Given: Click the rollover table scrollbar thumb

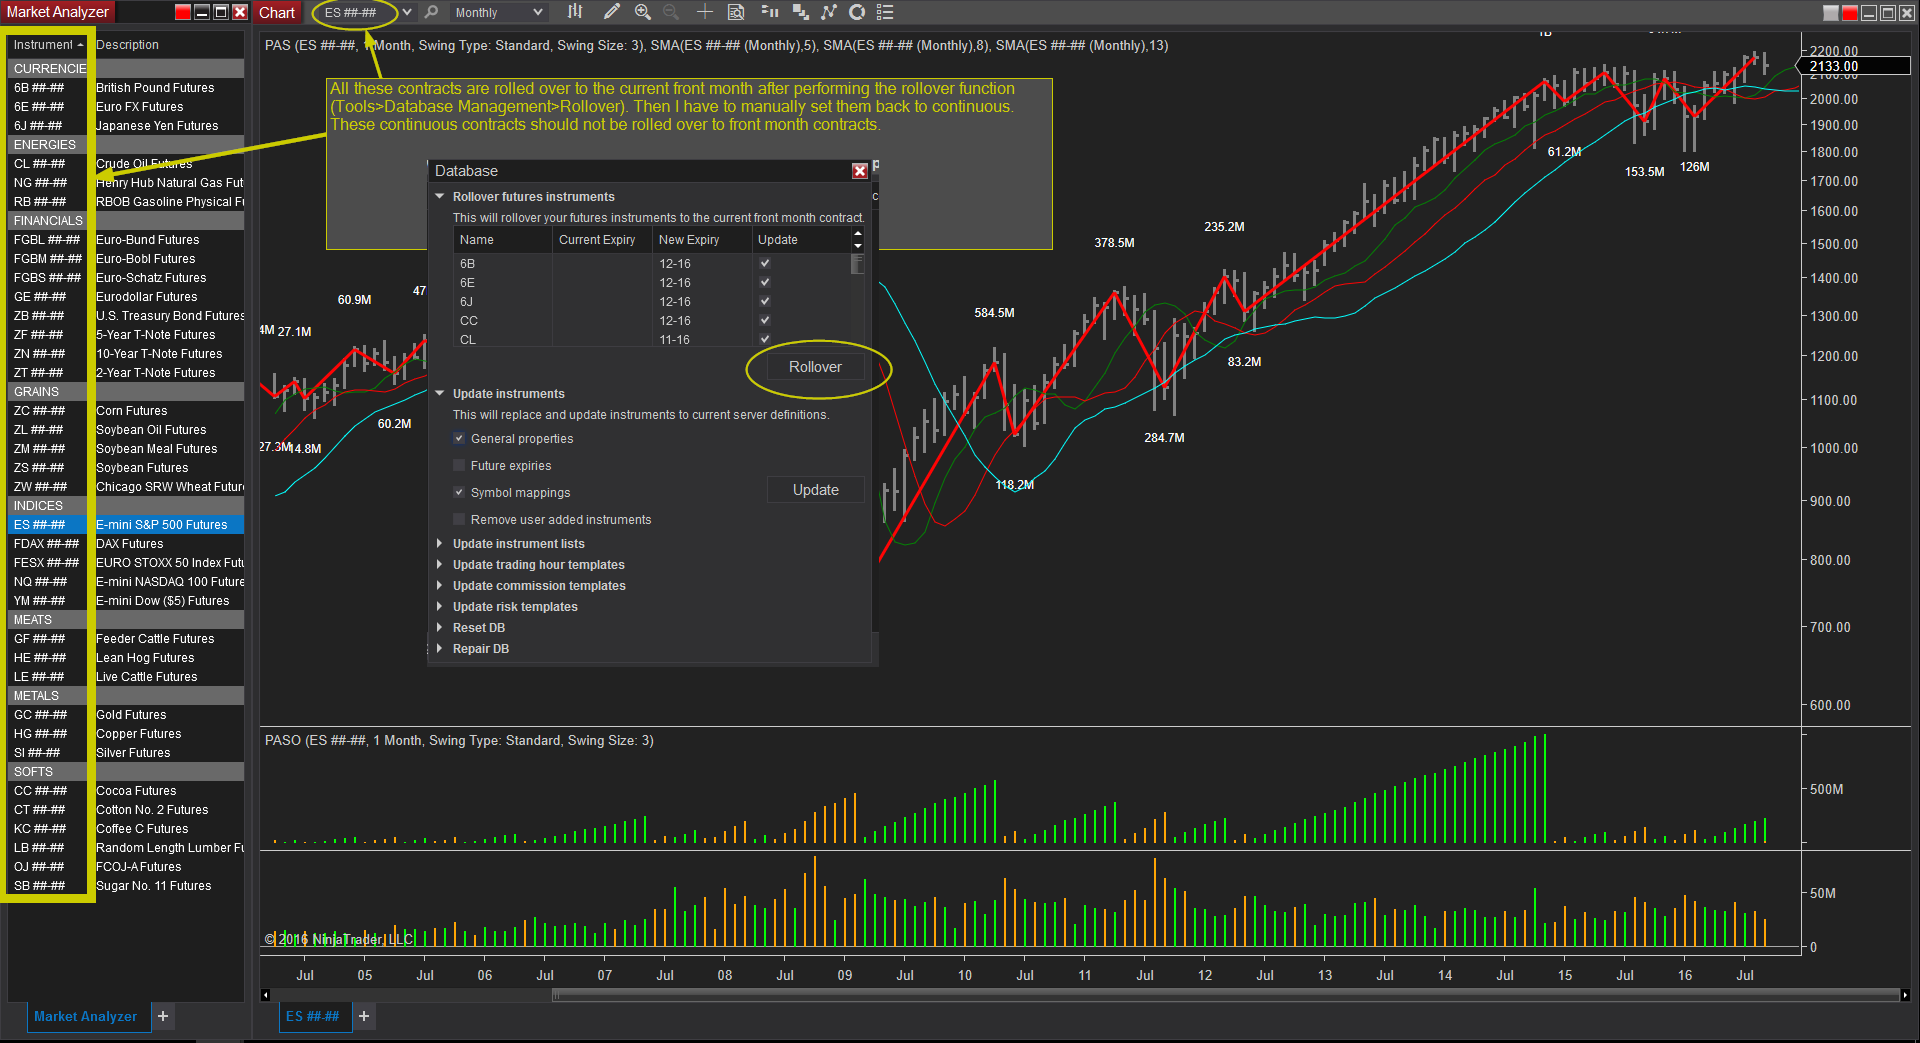Looking at the screenshot, I should [x=857, y=264].
